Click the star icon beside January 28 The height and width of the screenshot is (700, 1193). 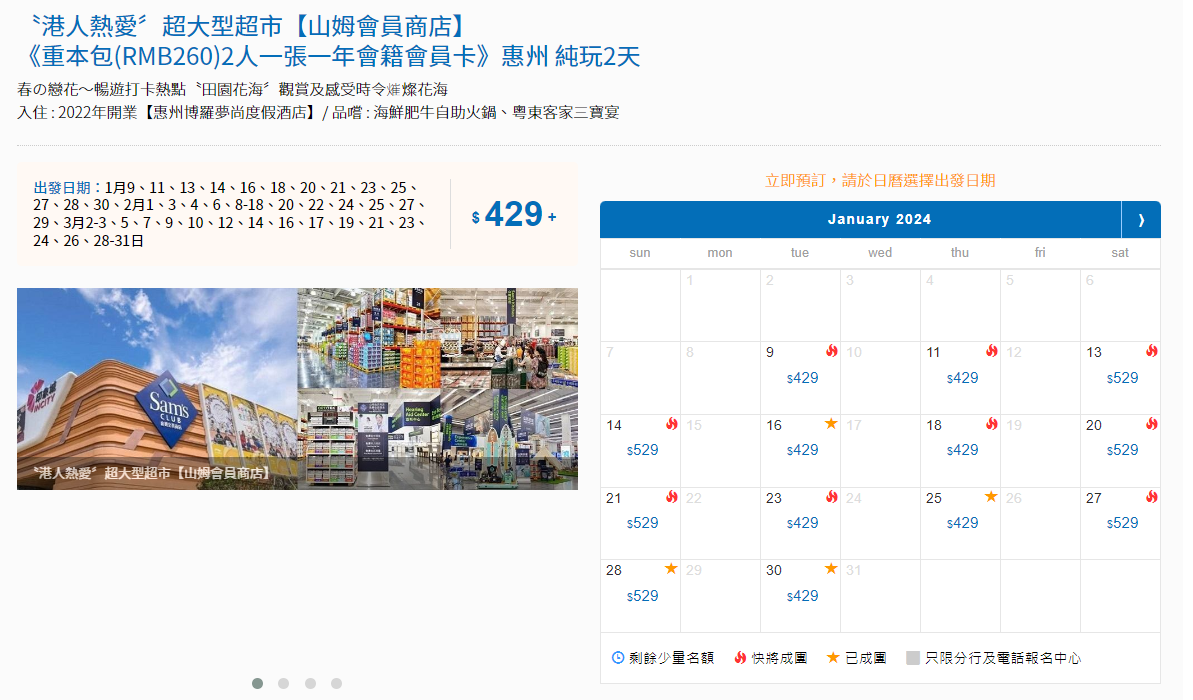coord(671,569)
